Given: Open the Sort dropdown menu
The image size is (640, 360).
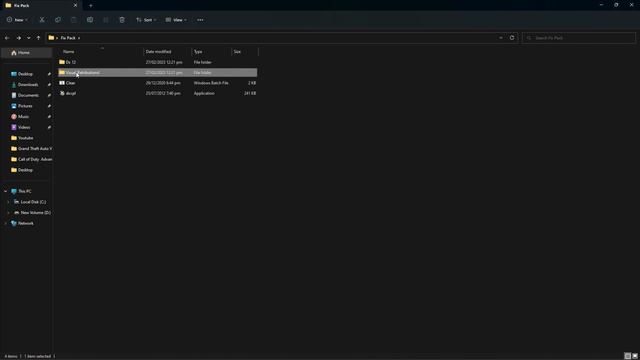Looking at the screenshot, I should click(146, 20).
